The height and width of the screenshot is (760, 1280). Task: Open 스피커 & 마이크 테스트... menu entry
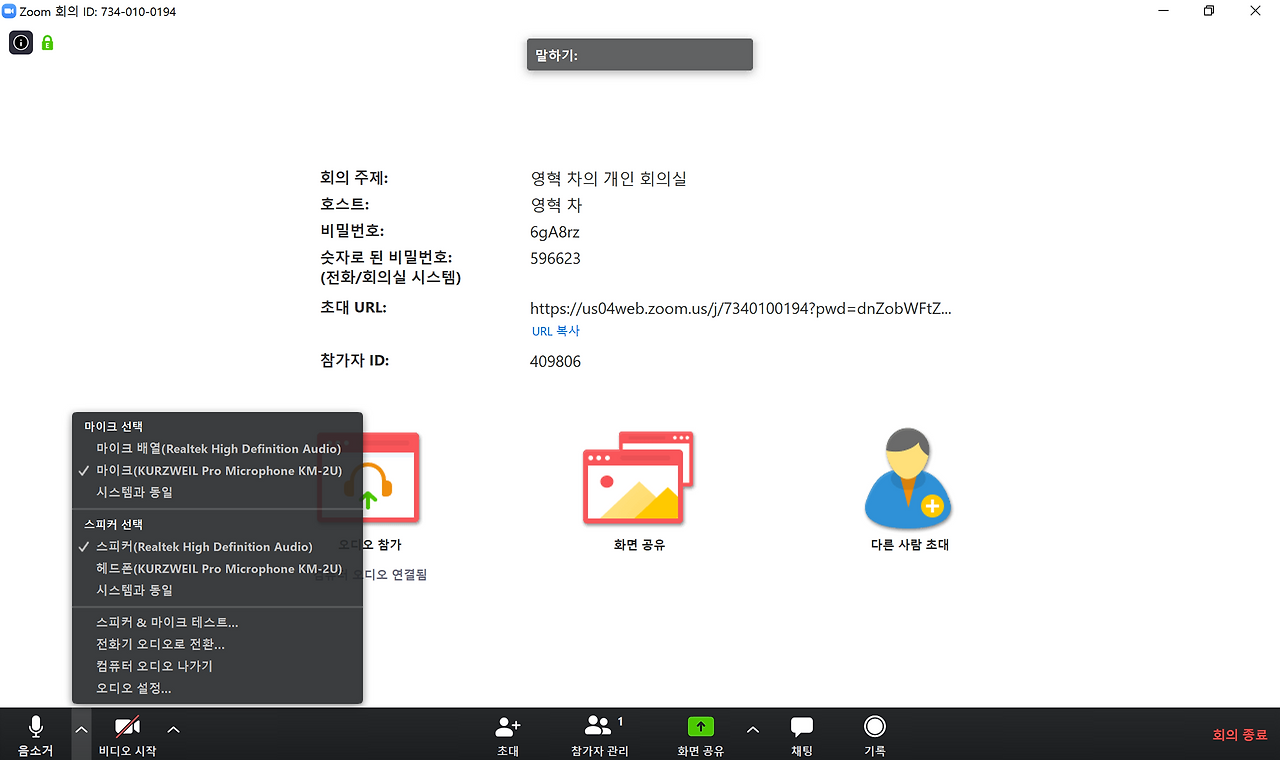pos(218,622)
